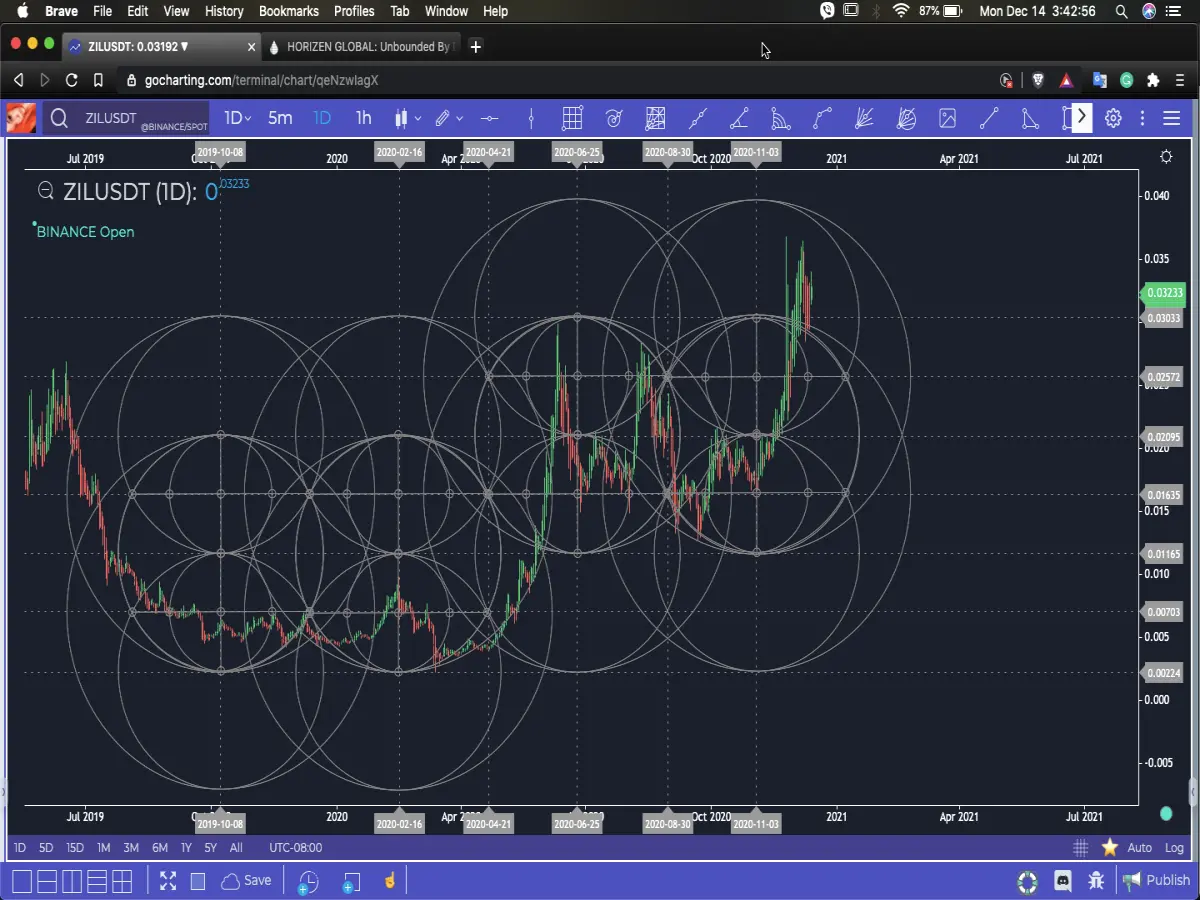The width and height of the screenshot is (1200, 900).
Task: Select the fan lines tool
Action: (864, 118)
